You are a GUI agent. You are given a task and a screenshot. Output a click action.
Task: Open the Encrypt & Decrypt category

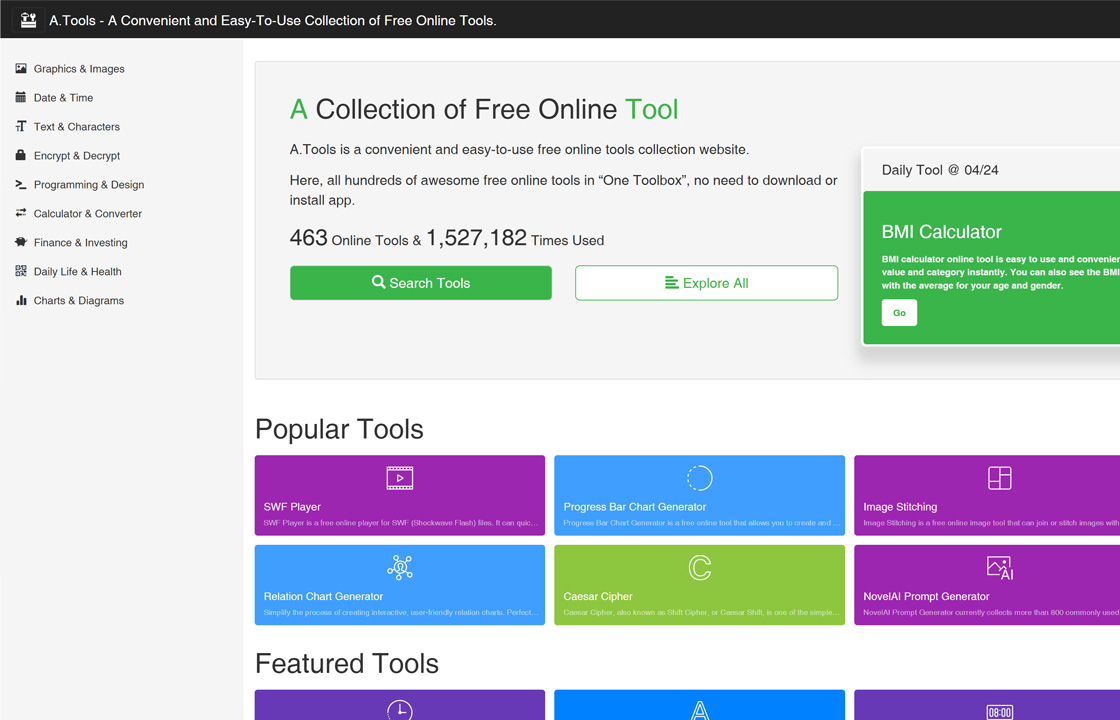76,155
